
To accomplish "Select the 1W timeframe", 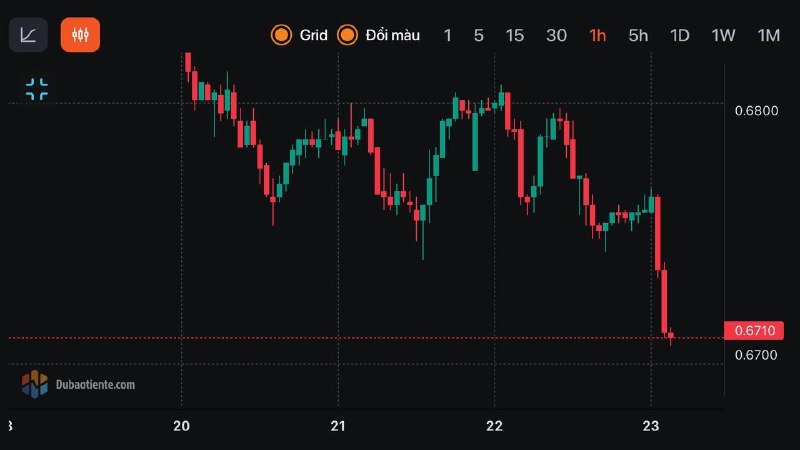I will point(723,36).
